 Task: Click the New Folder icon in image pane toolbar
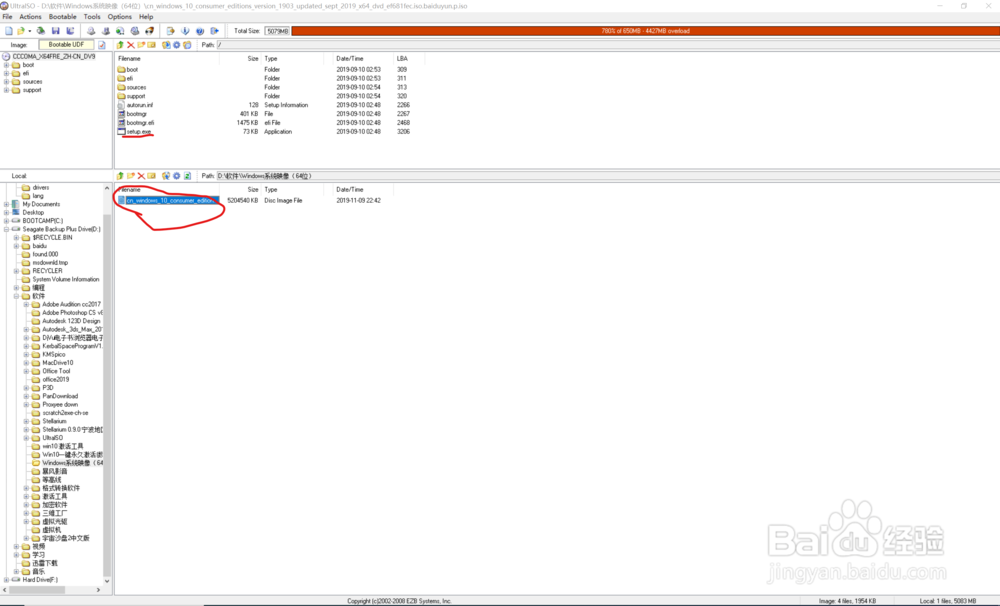(x=141, y=45)
